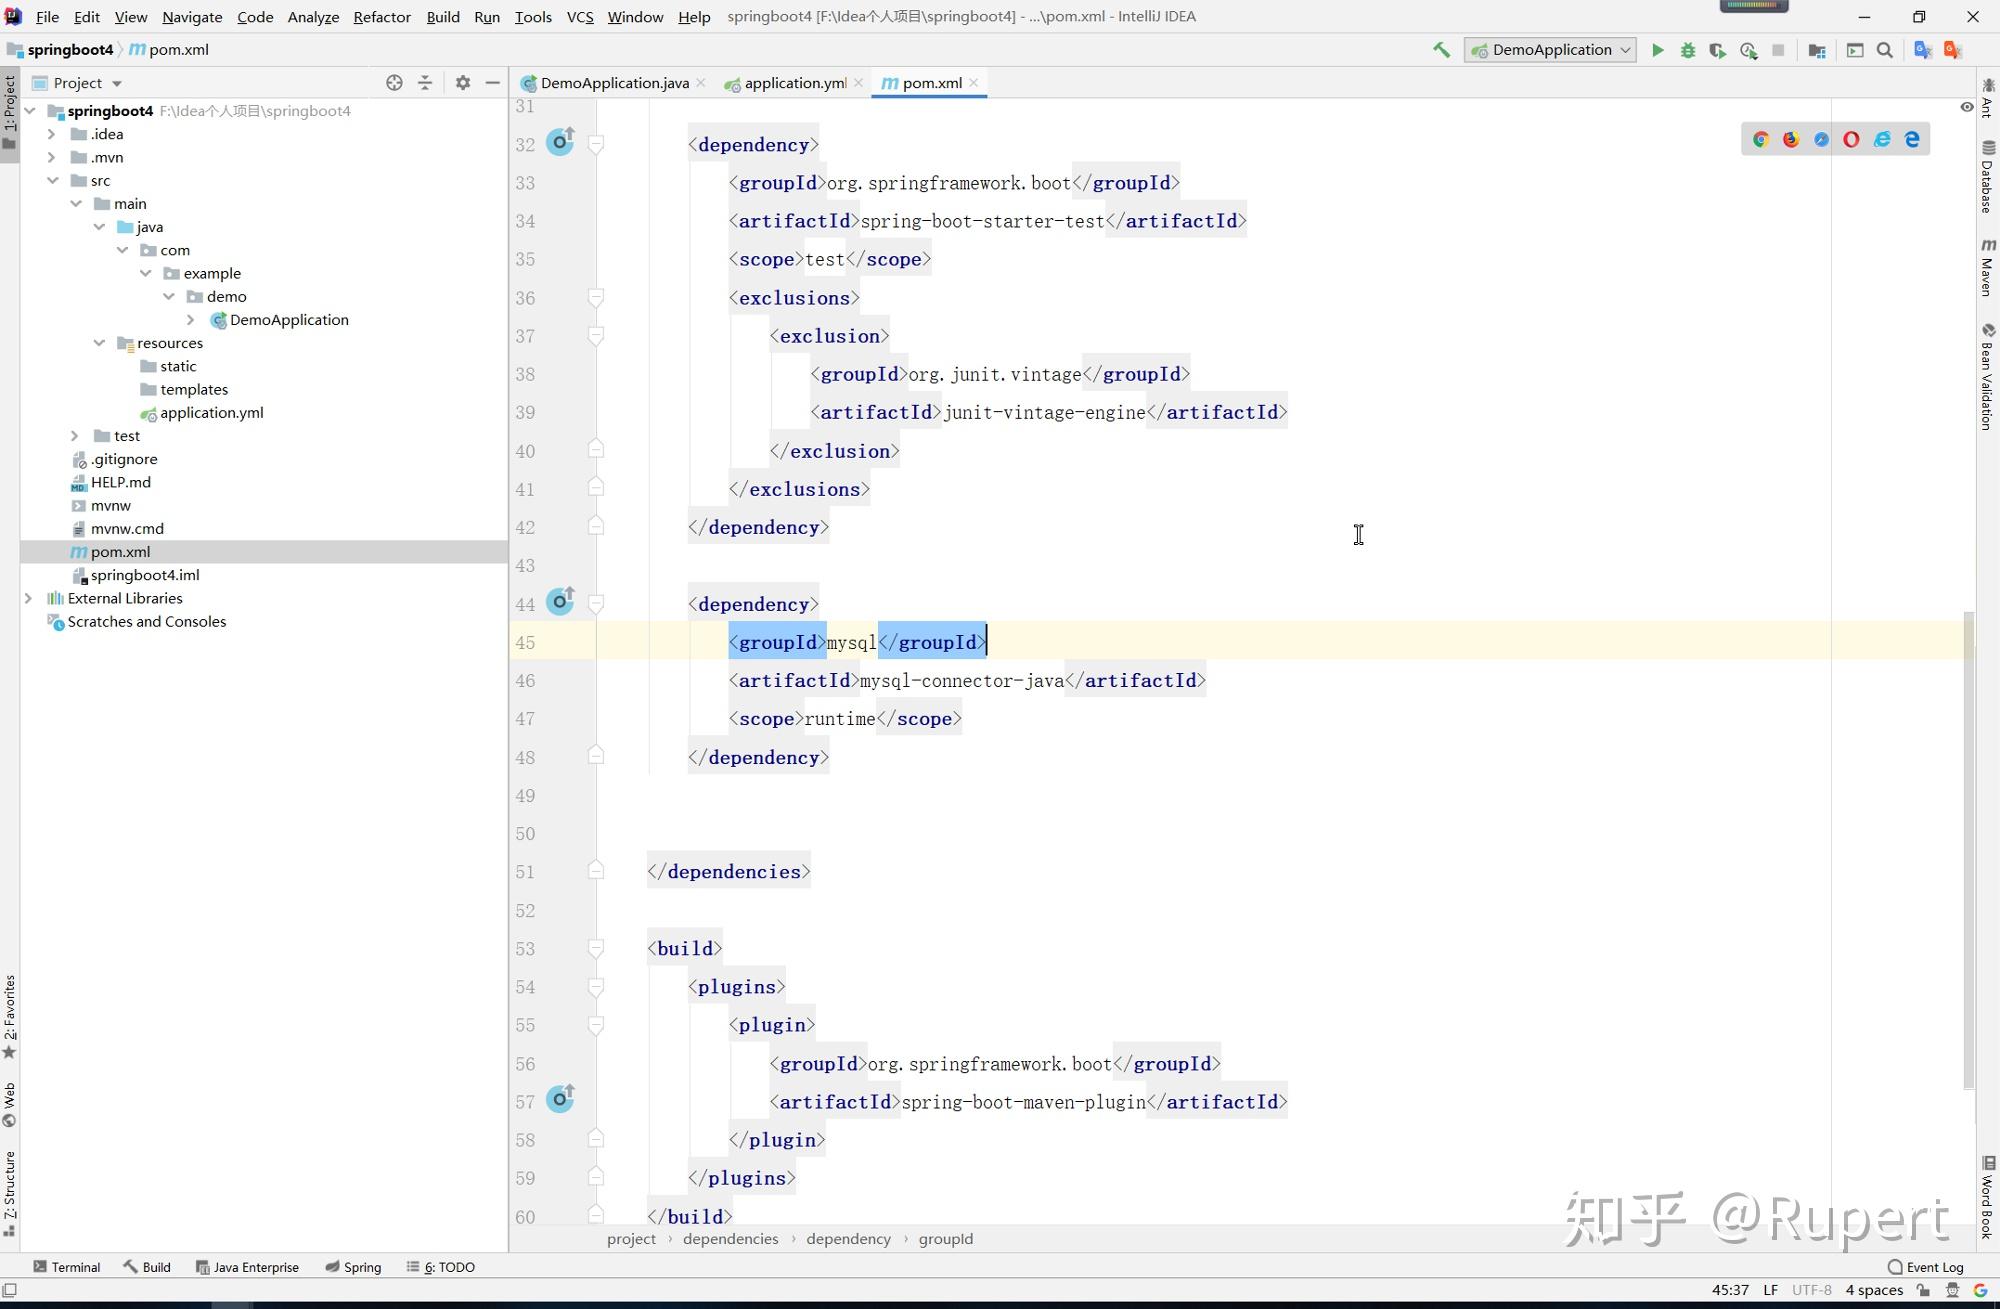
Task: Click locate-in-tree target icon in Project panel
Action: click(x=394, y=83)
